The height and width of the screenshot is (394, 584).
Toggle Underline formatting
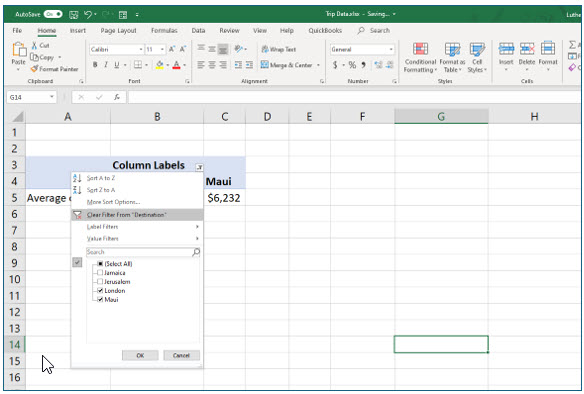(117, 65)
